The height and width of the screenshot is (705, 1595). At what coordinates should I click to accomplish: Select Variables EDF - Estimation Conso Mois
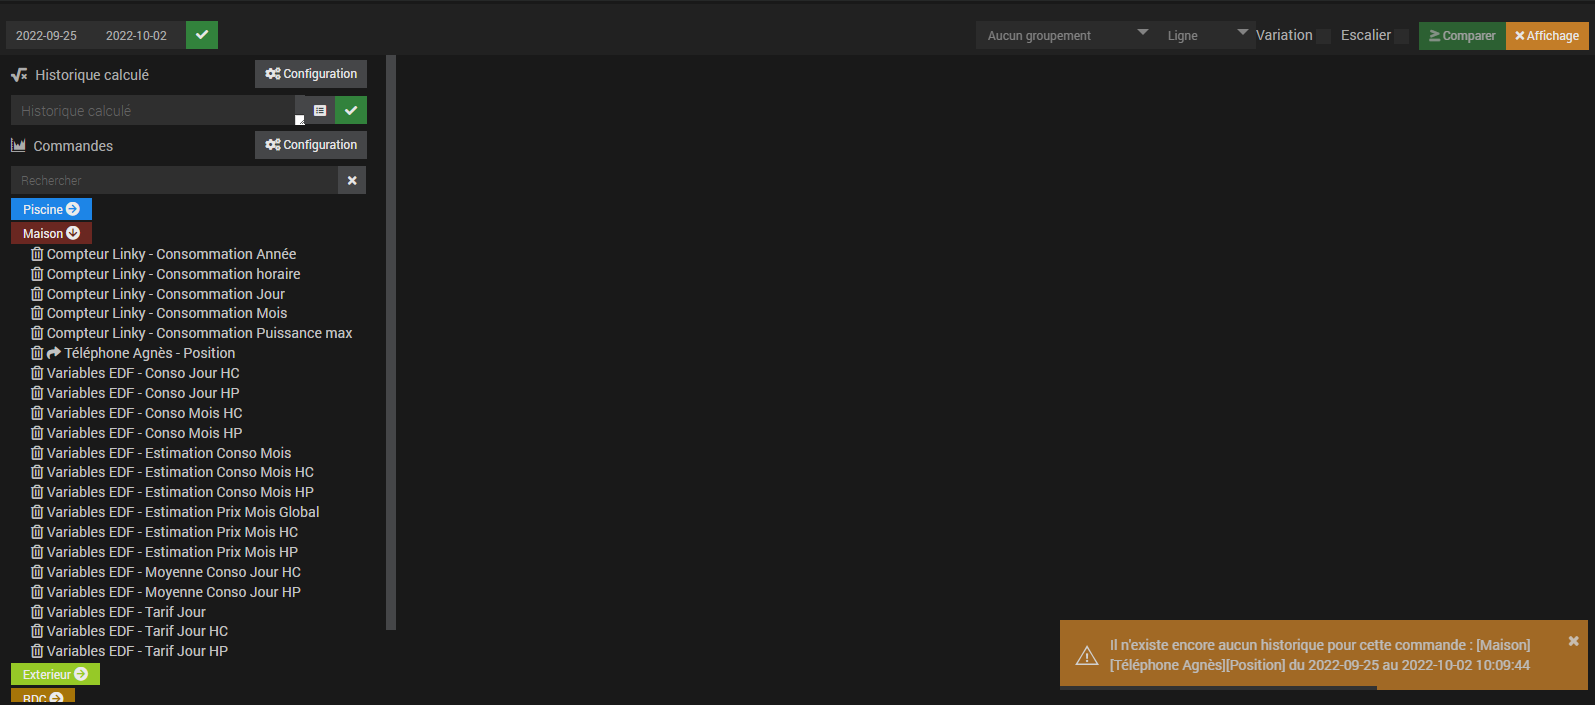tap(169, 453)
